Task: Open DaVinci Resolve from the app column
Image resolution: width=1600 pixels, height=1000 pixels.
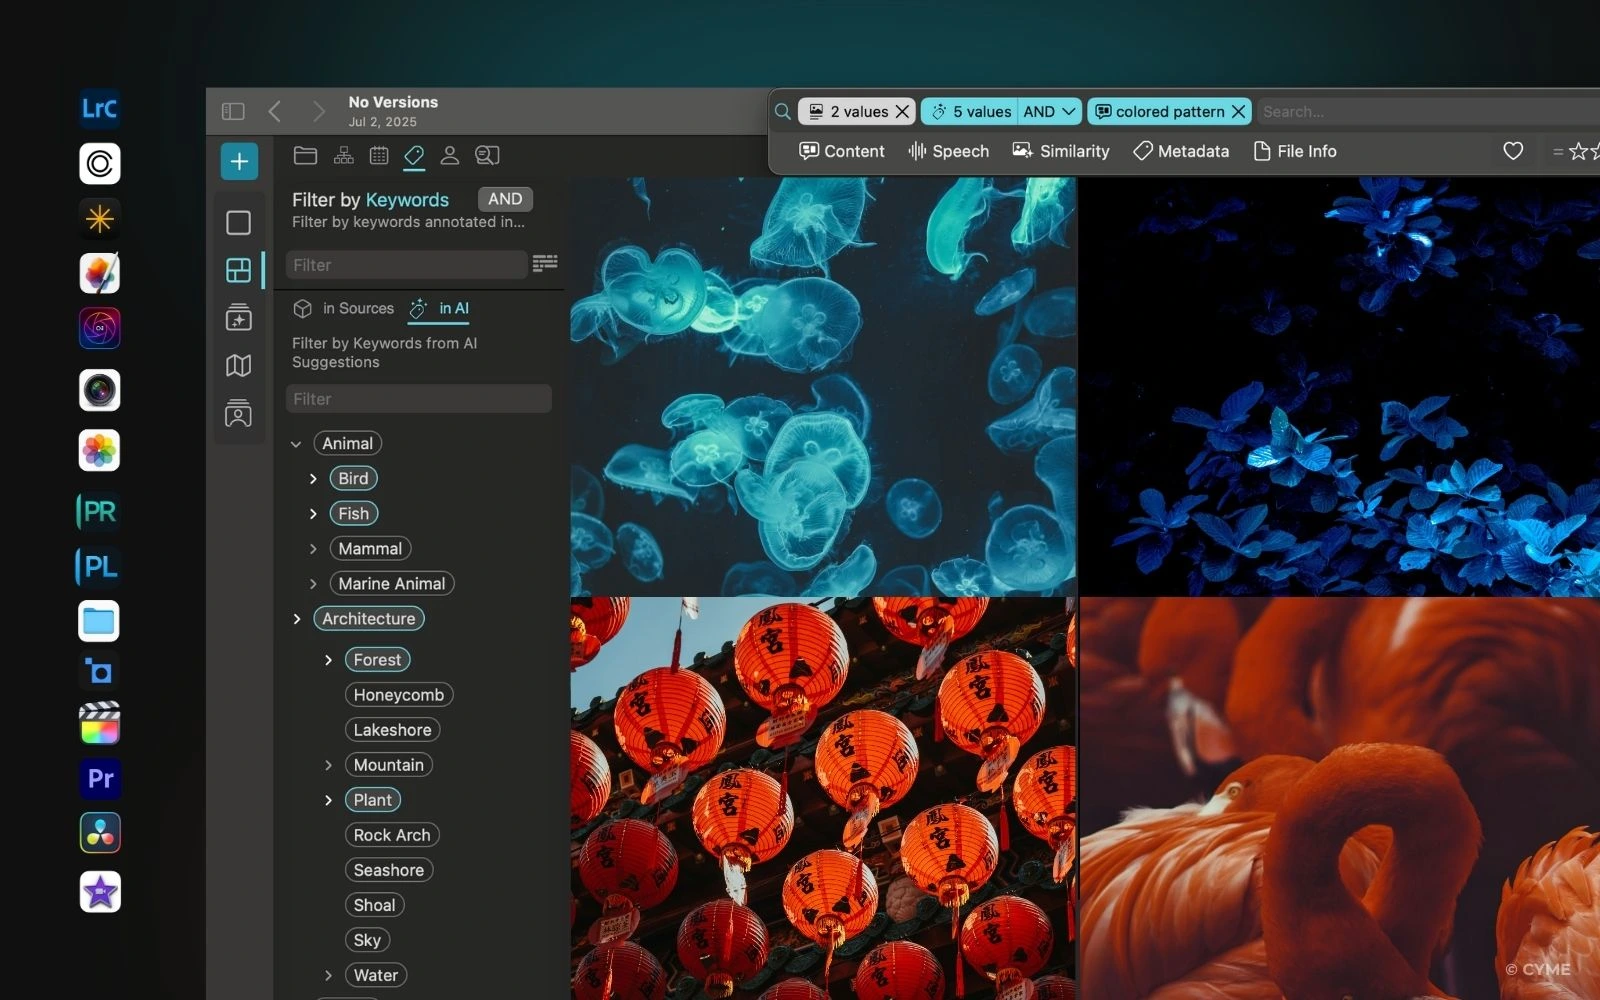Action: (x=100, y=833)
